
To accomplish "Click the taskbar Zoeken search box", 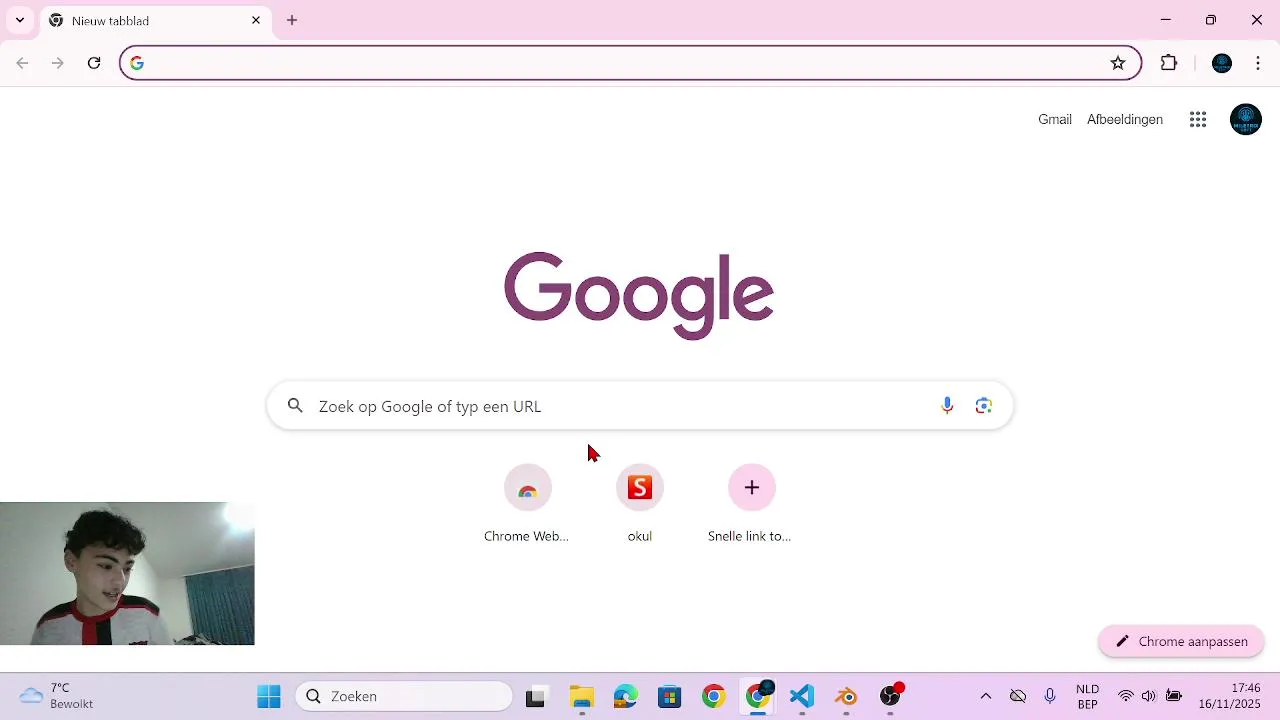I will pyautogui.click(x=404, y=696).
